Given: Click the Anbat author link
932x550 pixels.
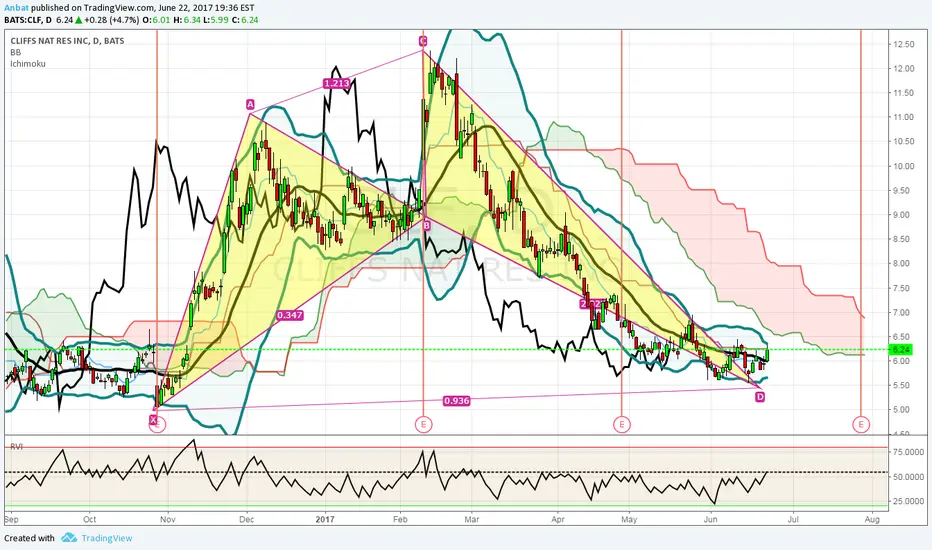Looking at the screenshot, I should (x=17, y=8).
